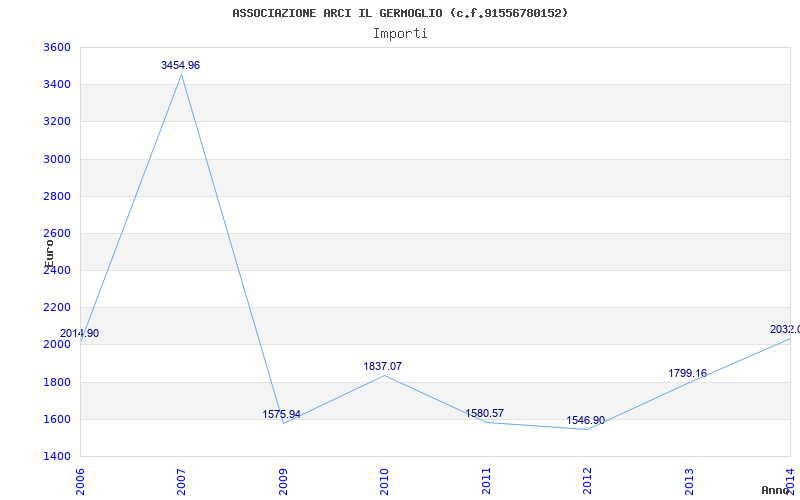This screenshot has height=500, width=800.
Task: Click the 2200 y-axis value
Action: pos(57,308)
